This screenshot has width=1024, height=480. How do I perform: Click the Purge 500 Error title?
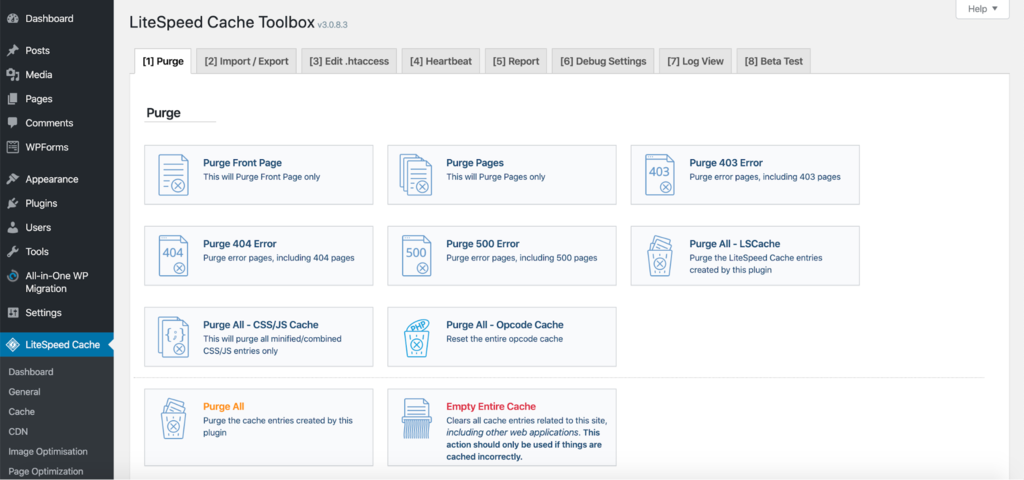(x=483, y=244)
